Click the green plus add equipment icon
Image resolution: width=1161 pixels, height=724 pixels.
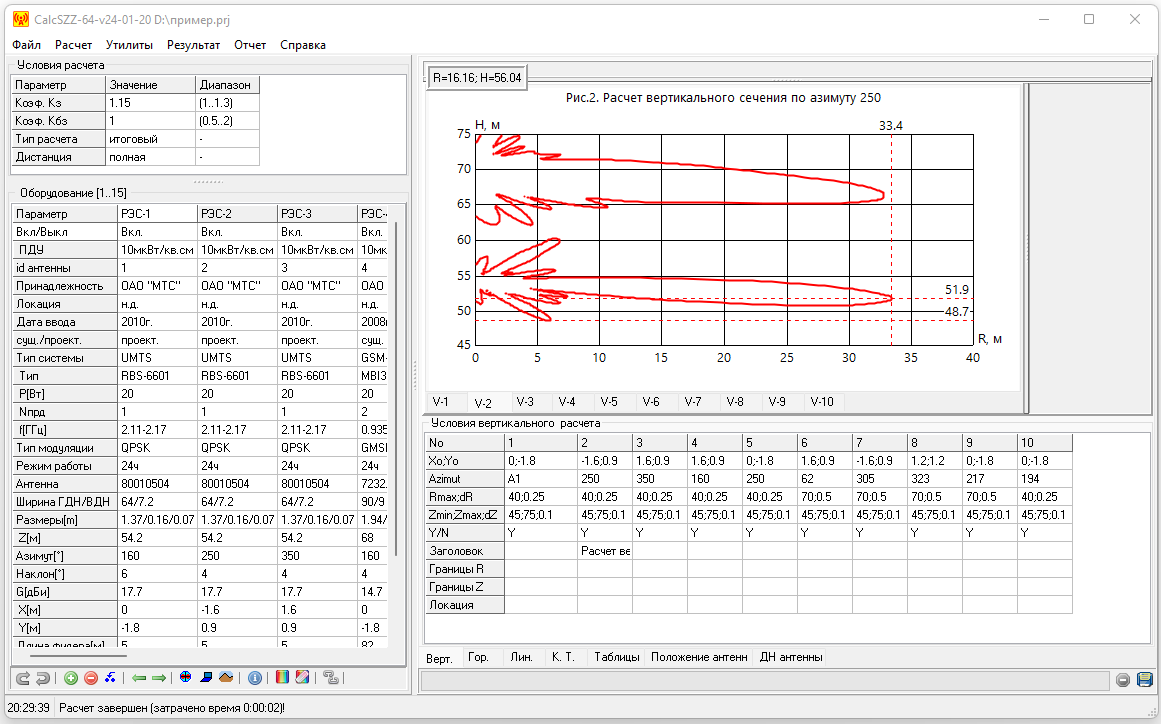point(71,678)
